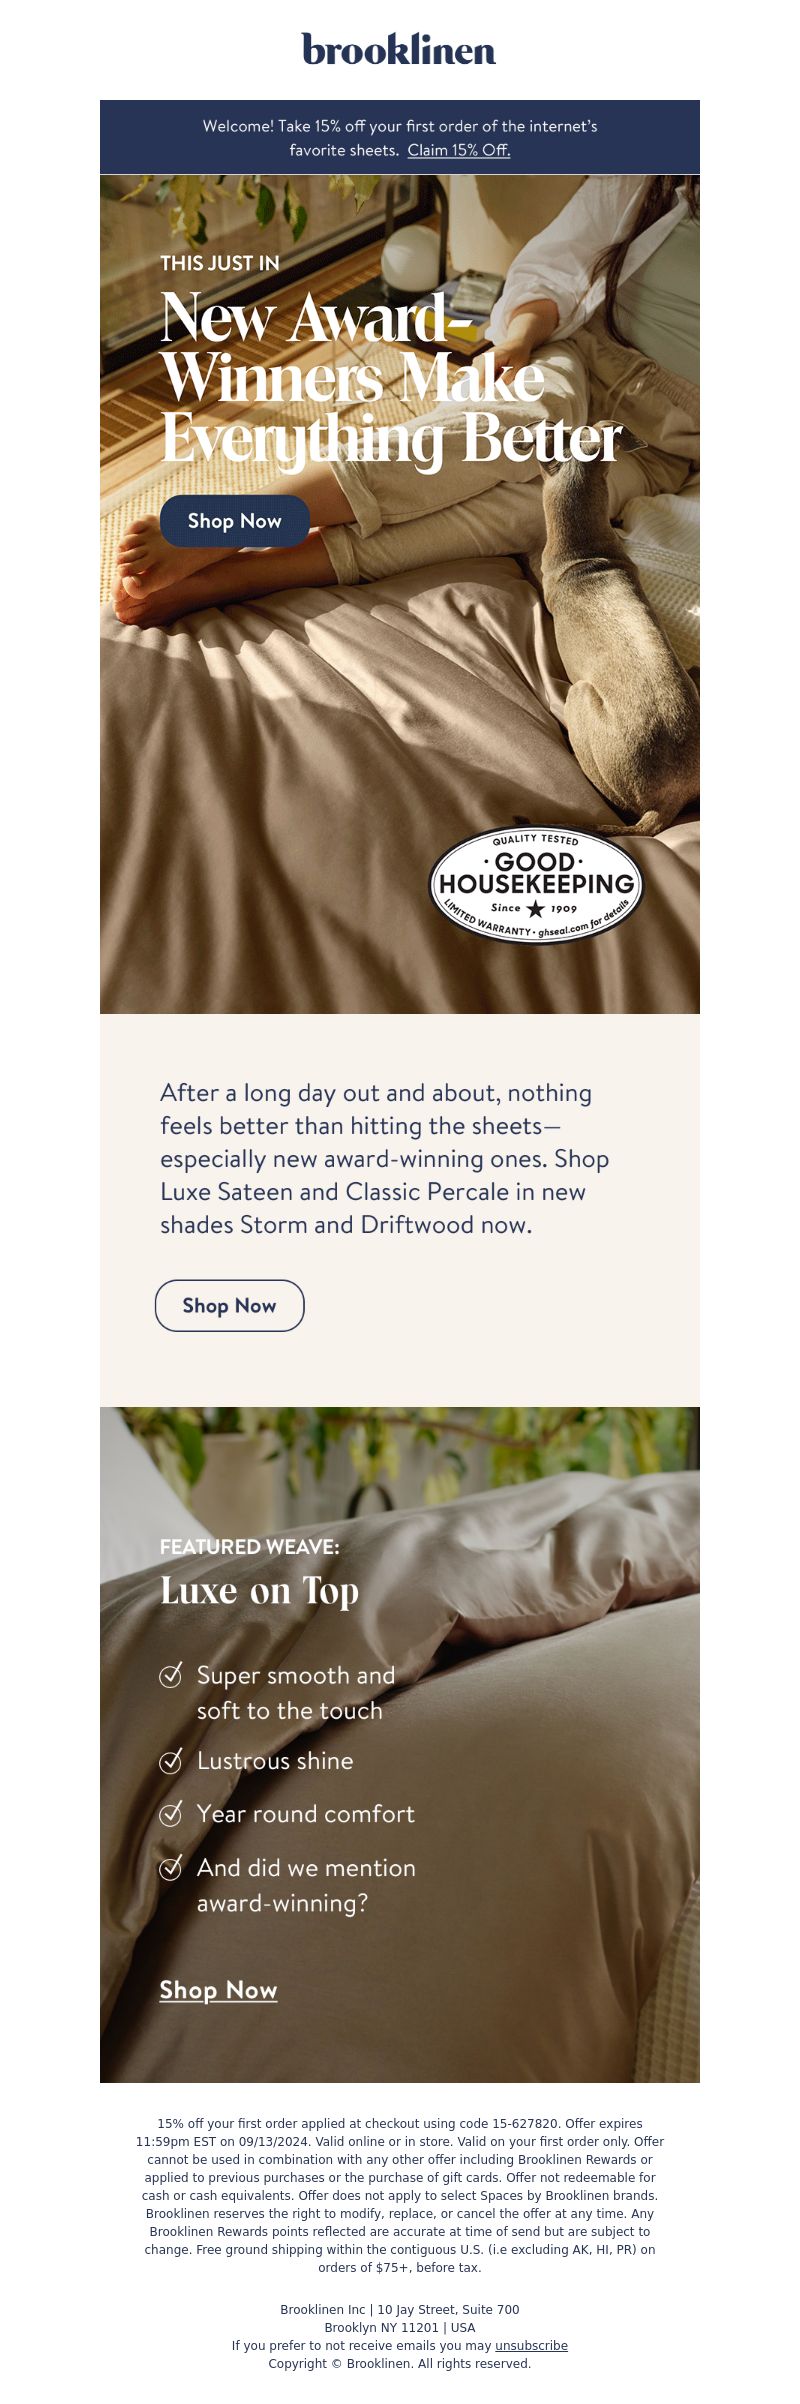800x2404 pixels.
Task: Click the outlined Shop Now button
Action: point(230,1305)
